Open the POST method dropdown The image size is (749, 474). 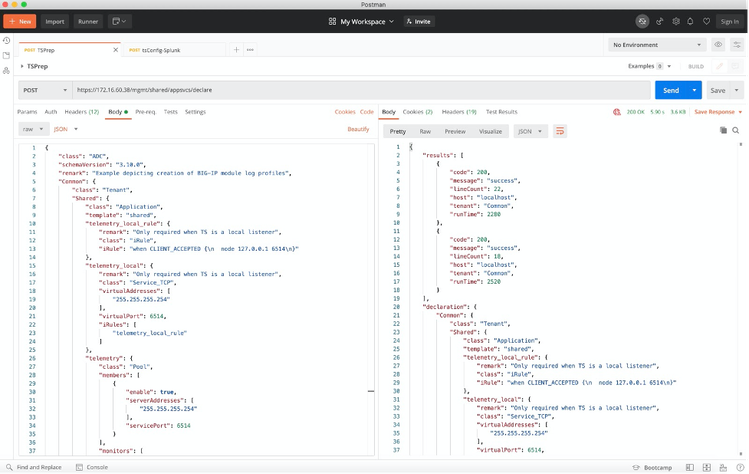(43, 90)
